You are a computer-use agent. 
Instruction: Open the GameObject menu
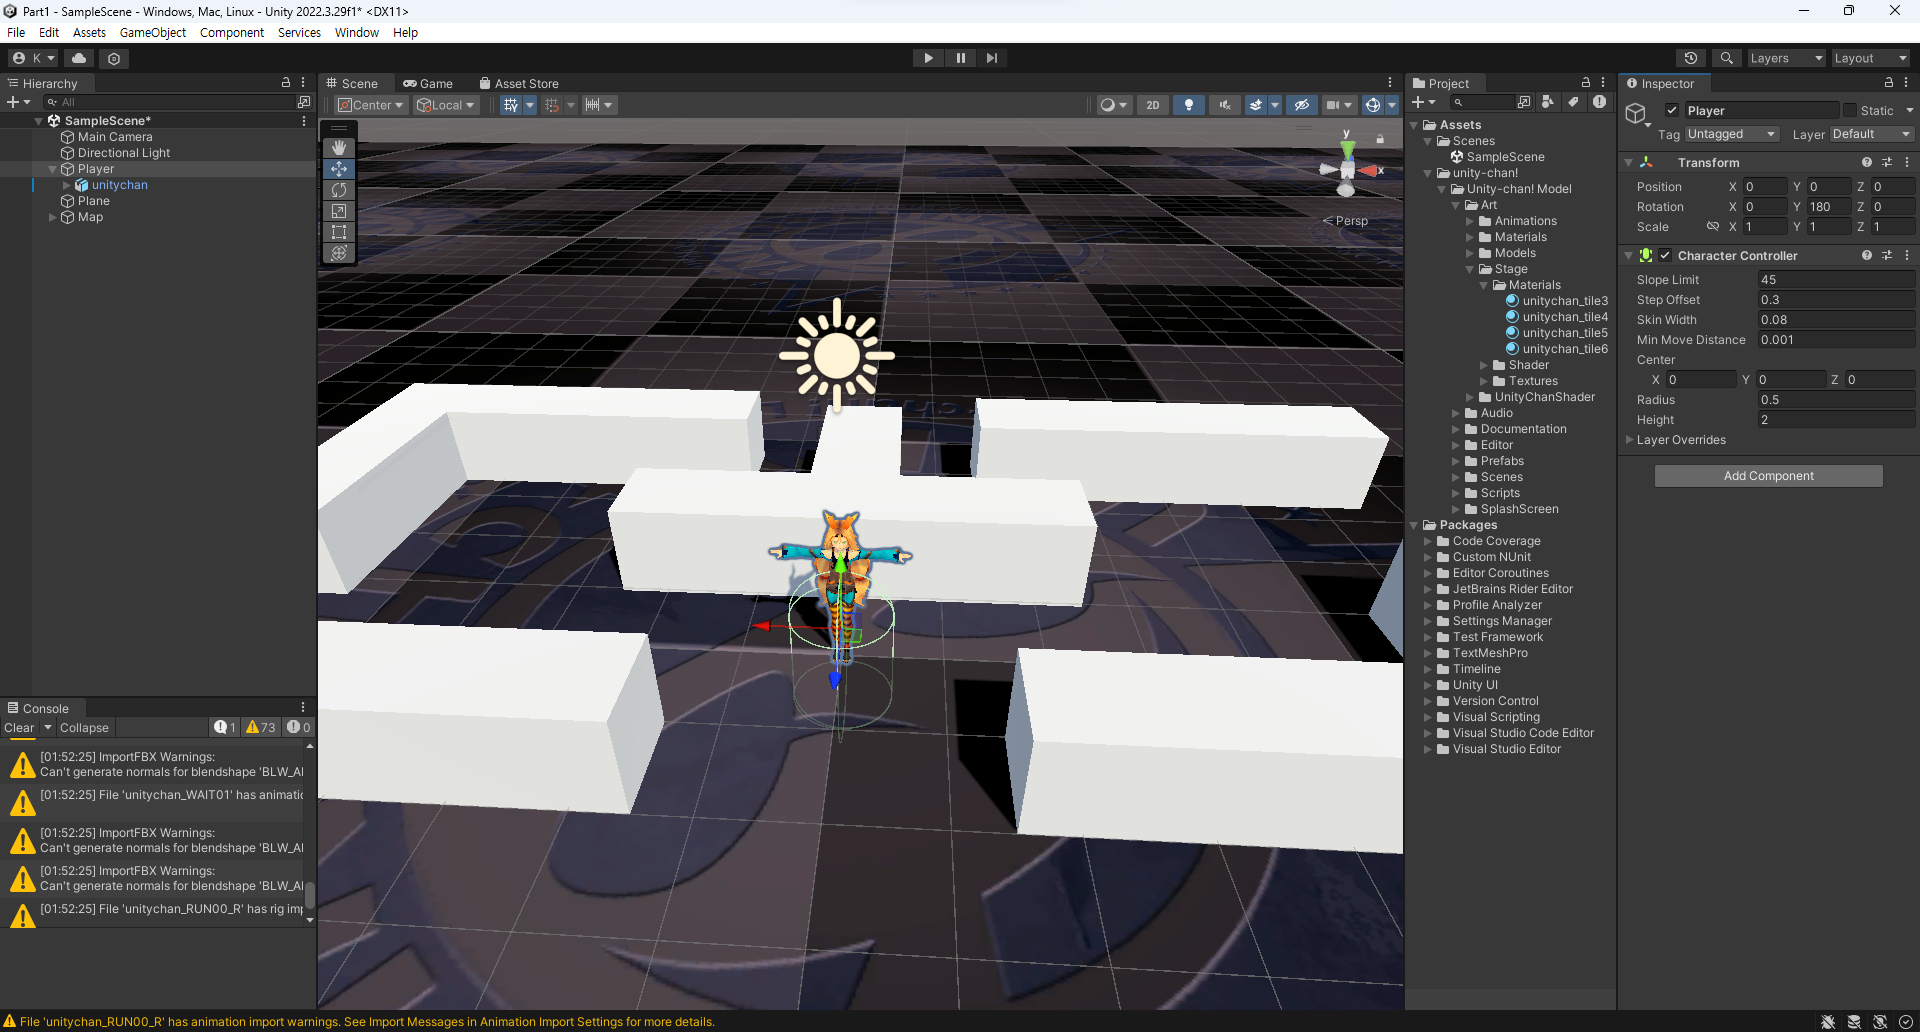tap(153, 32)
